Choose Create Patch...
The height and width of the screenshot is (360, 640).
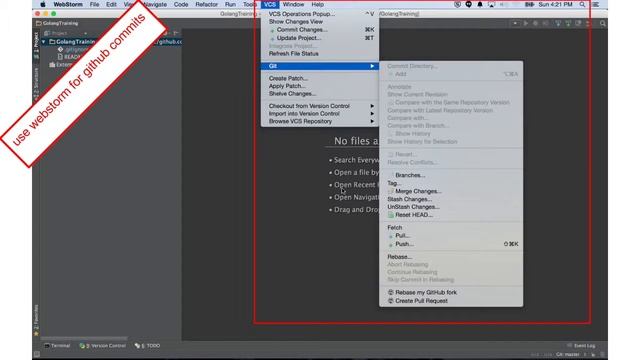pos(320,78)
